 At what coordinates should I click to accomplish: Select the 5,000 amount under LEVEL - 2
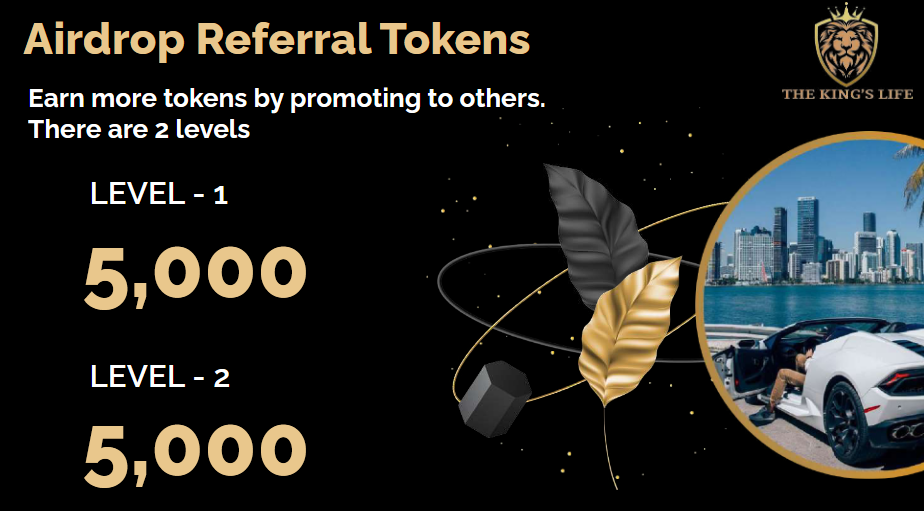click(195, 455)
